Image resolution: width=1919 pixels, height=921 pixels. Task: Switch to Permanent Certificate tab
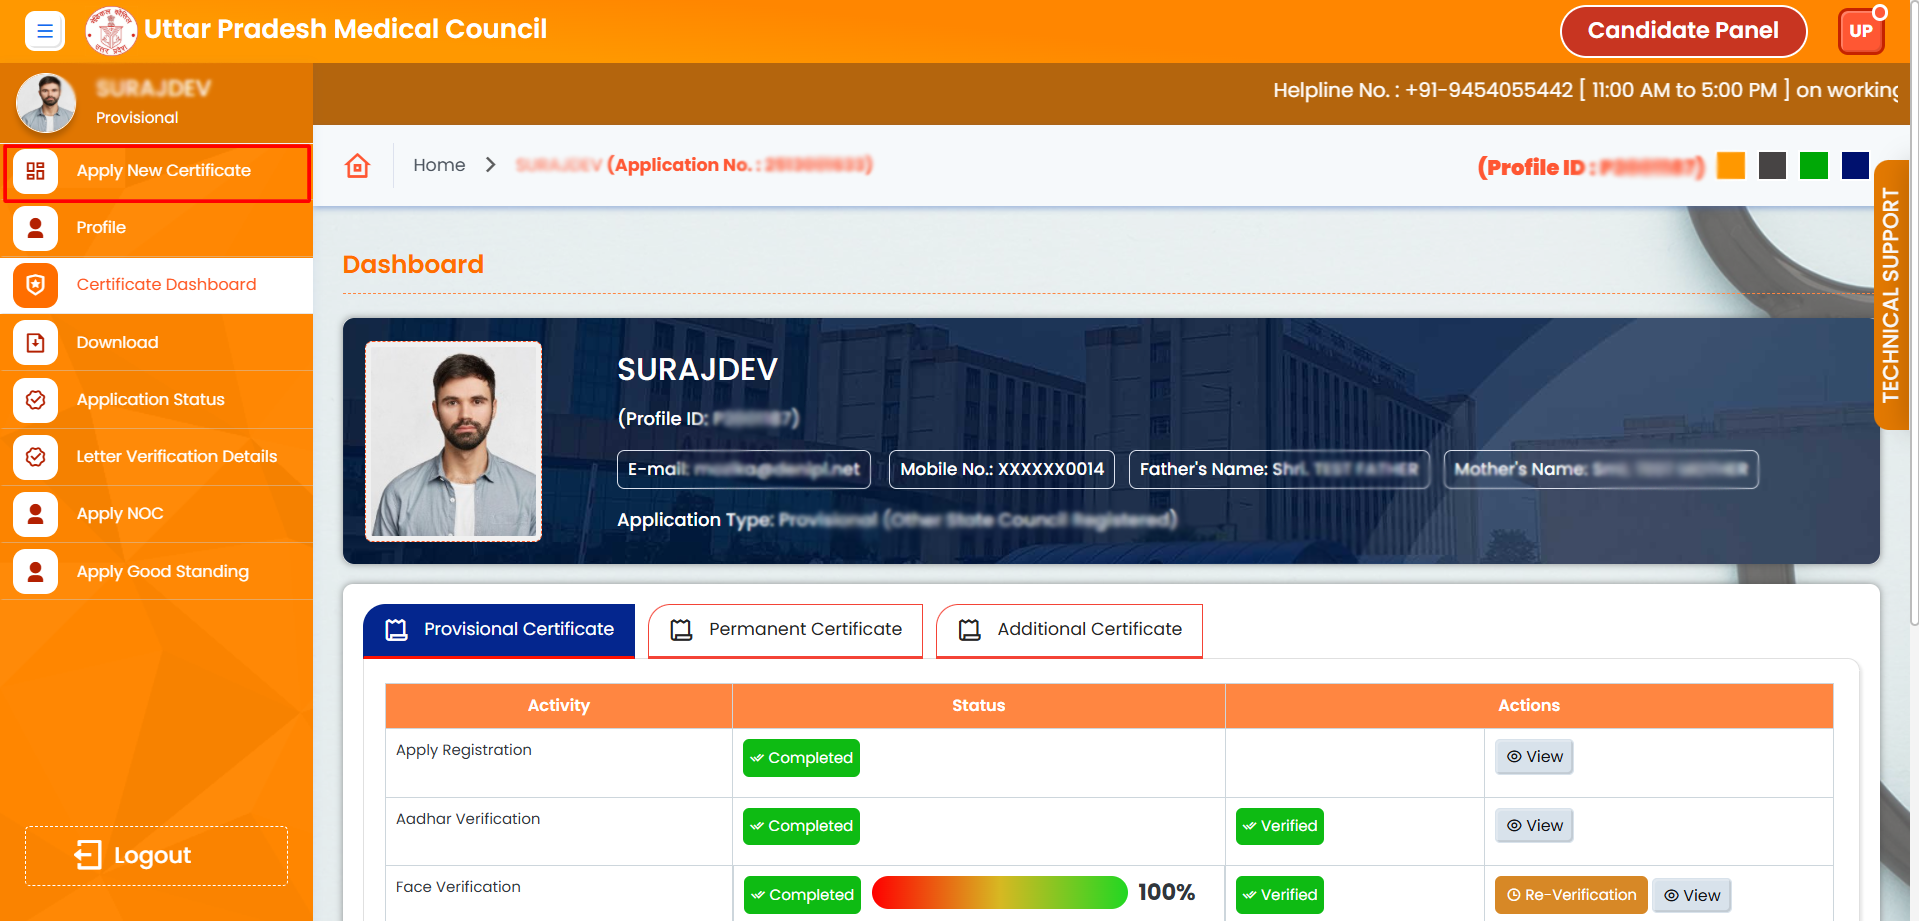click(x=785, y=630)
